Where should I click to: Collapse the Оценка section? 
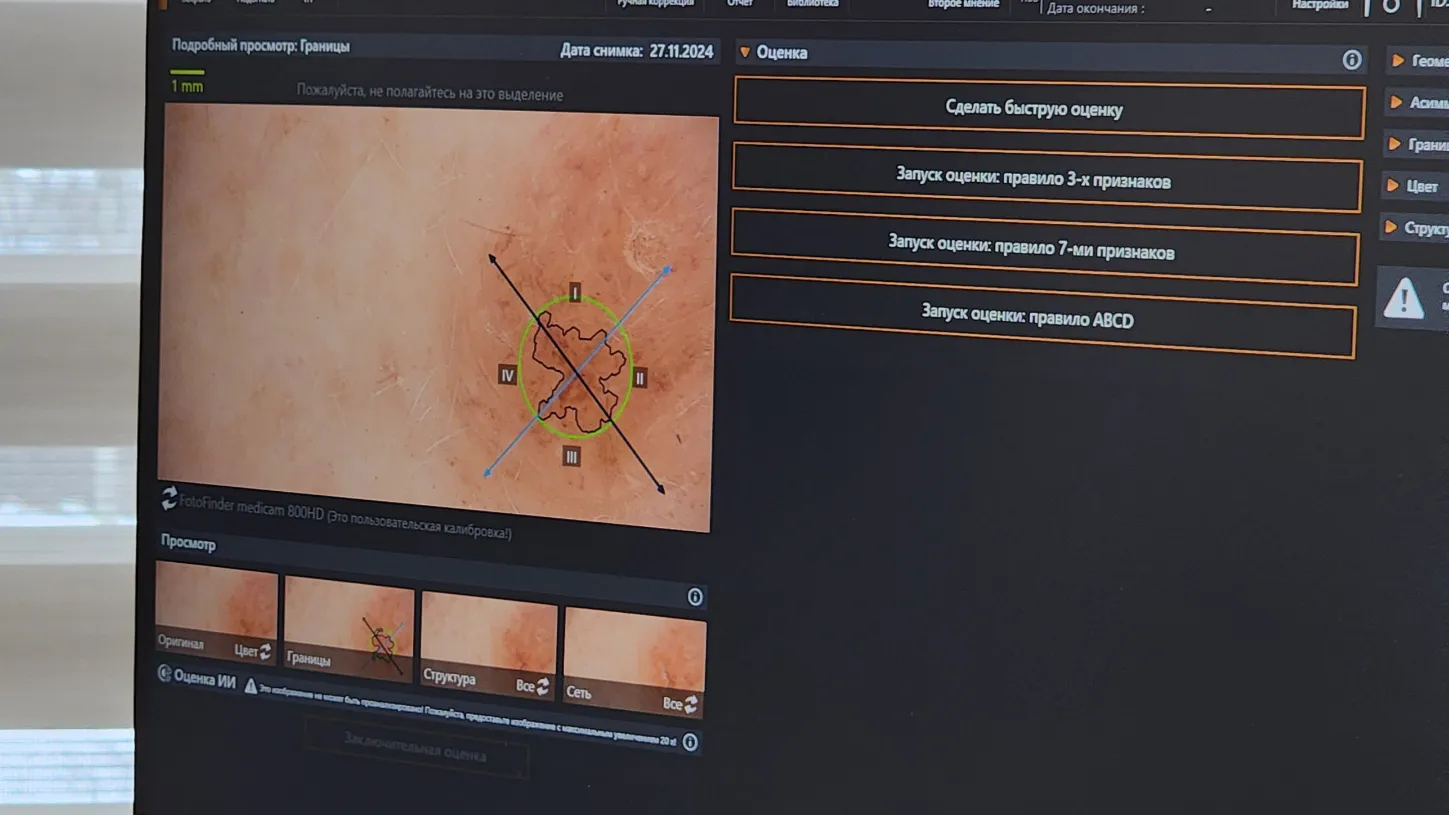click(x=745, y=52)
